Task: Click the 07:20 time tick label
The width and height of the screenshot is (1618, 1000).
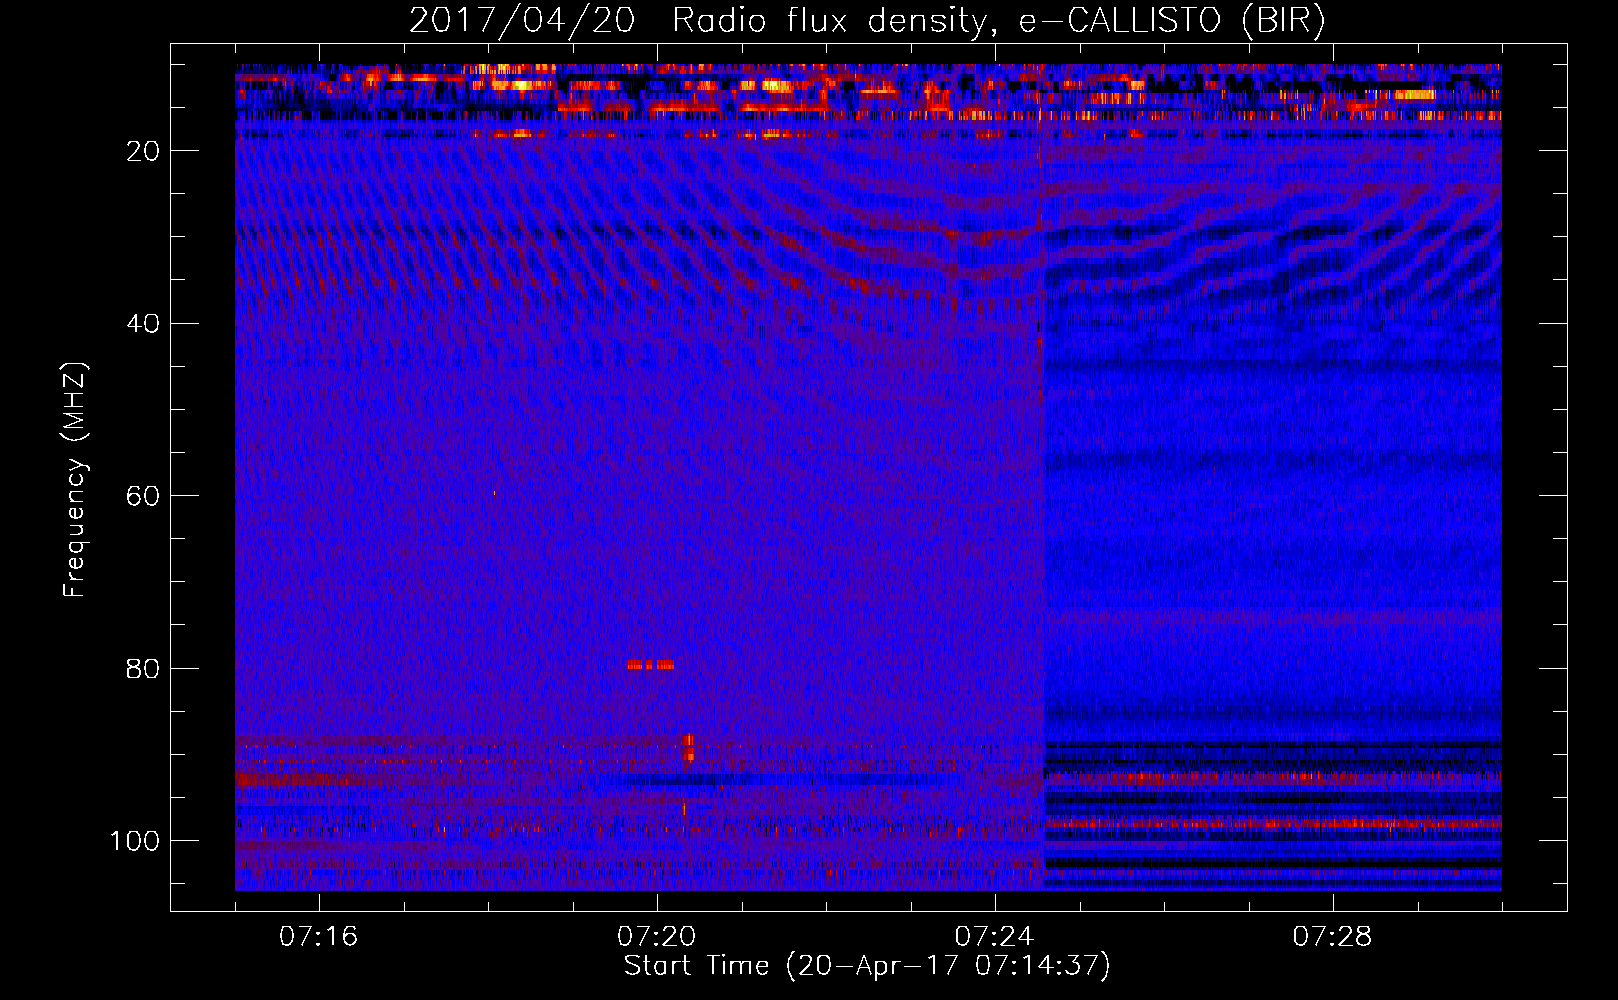Action: coord(656,937)
